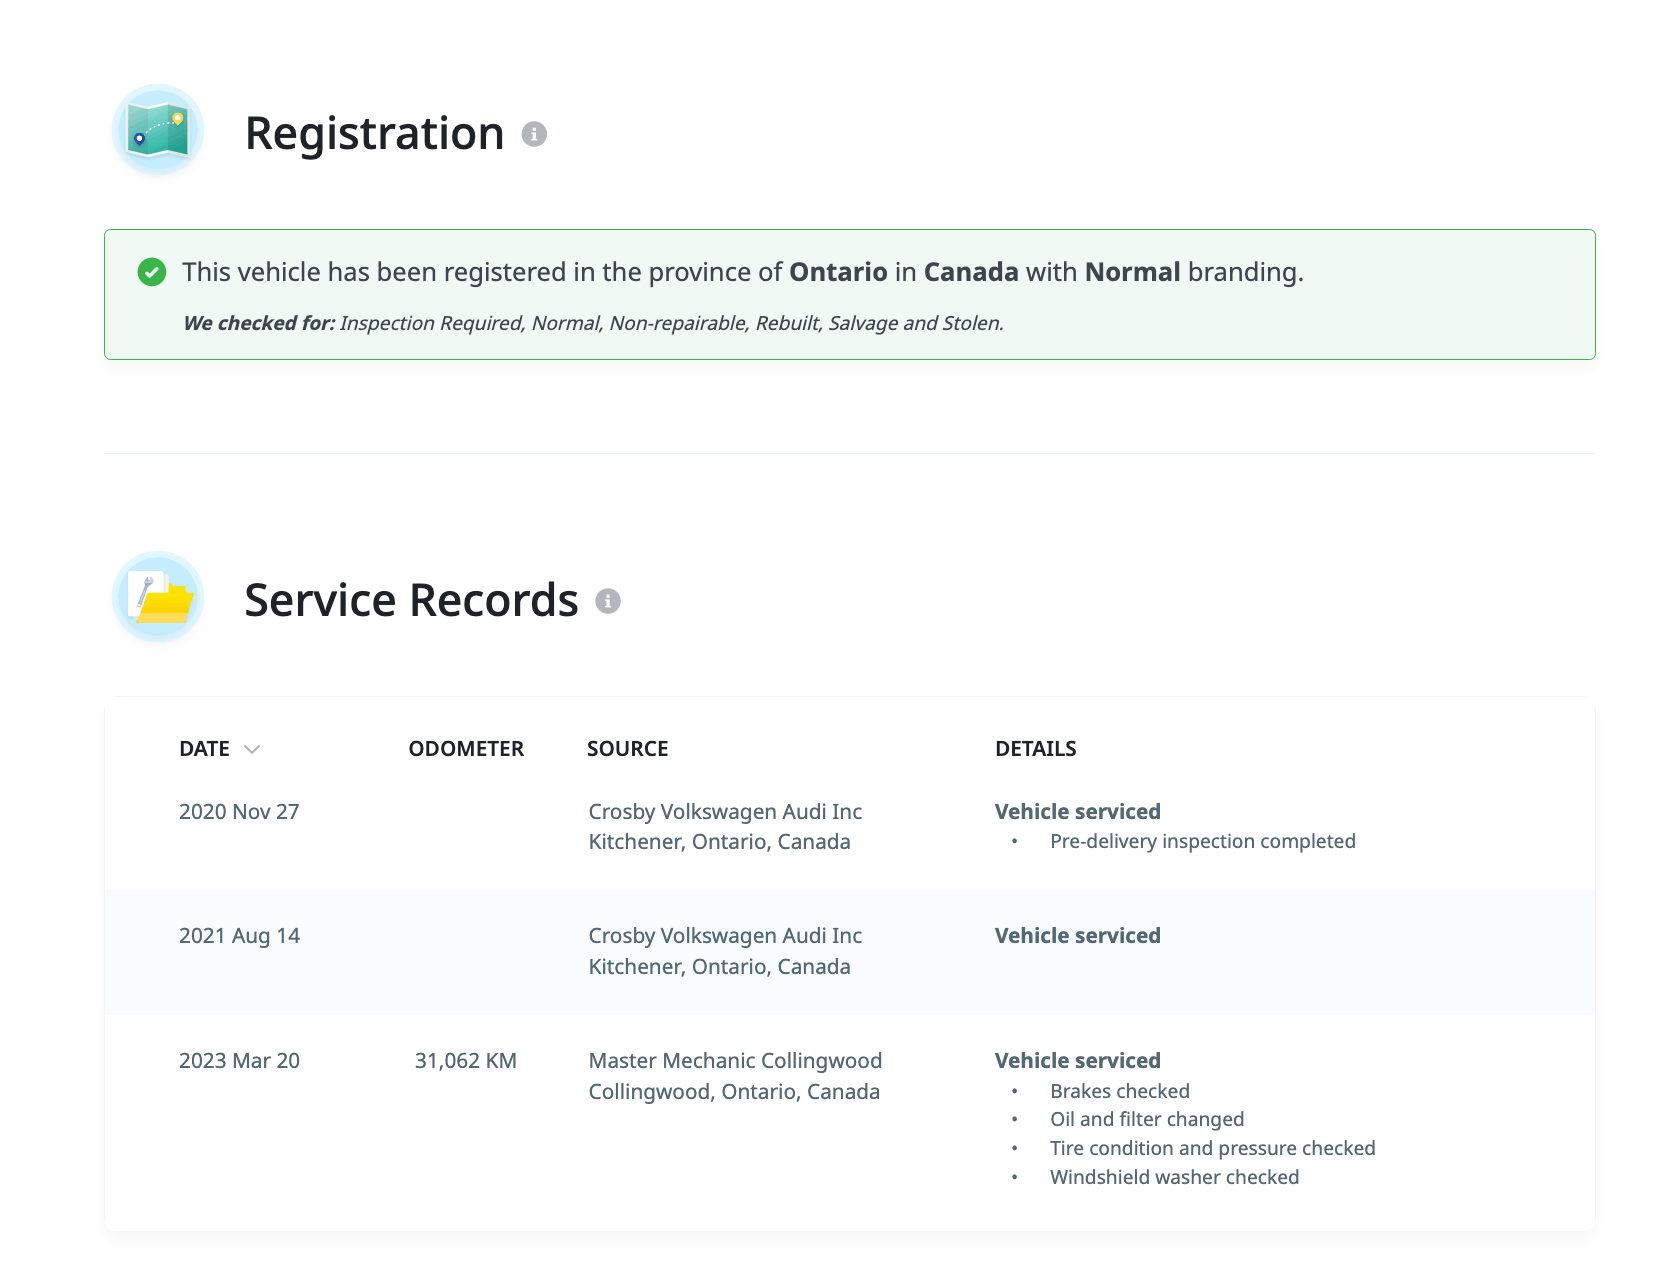
Task: Open the Service Records info icon
Action: click(x=608, y=601)
